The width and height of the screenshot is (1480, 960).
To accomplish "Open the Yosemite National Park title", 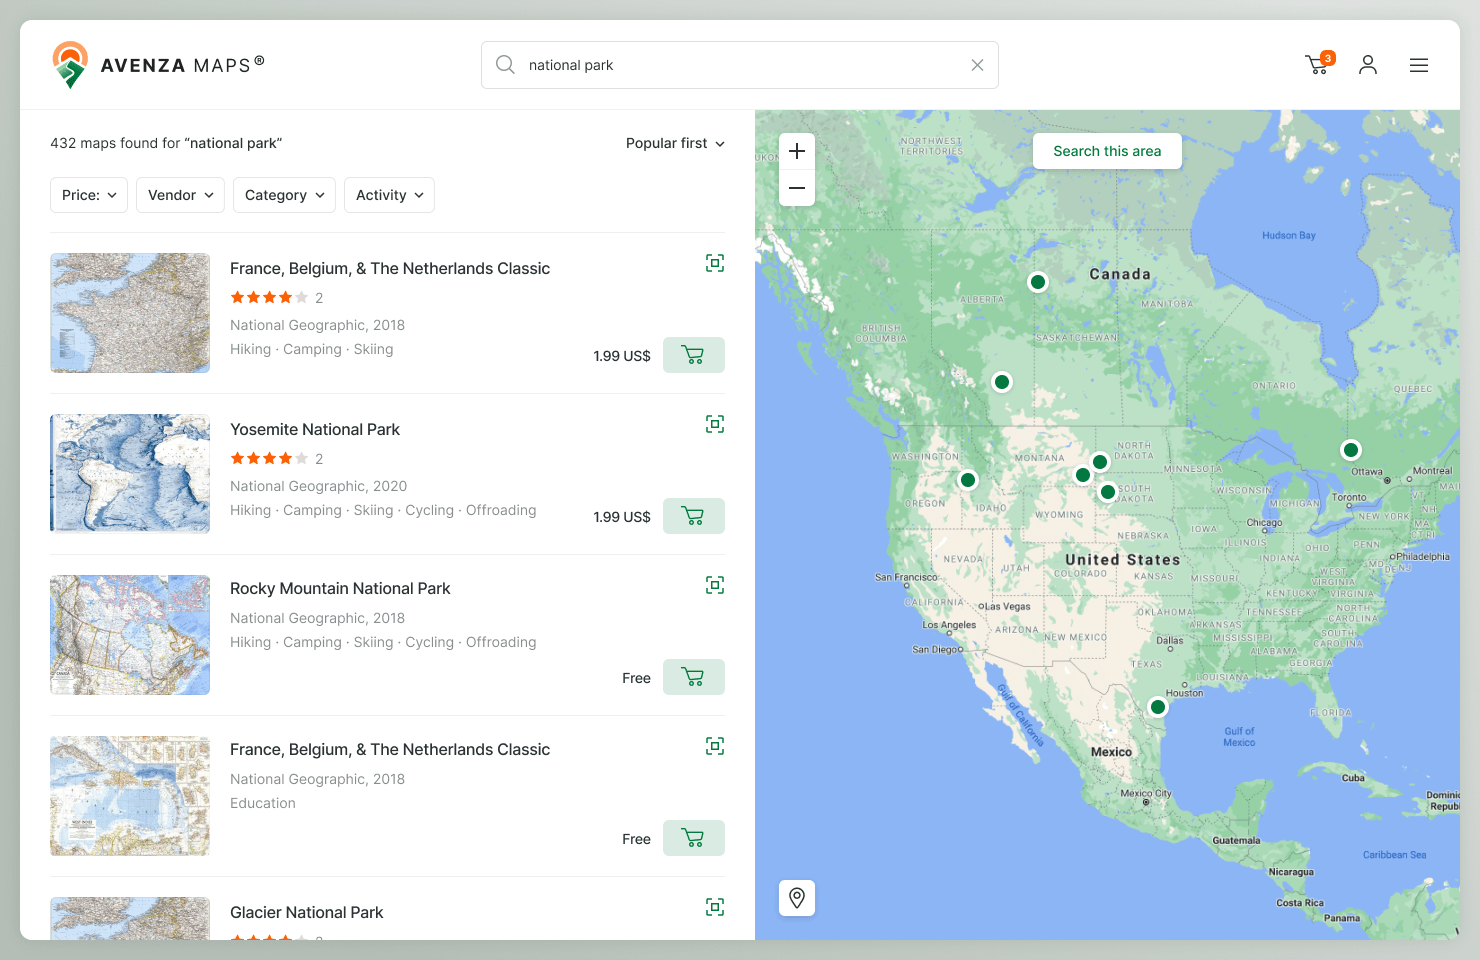I will pyautogui.click(x=315, y=429).
